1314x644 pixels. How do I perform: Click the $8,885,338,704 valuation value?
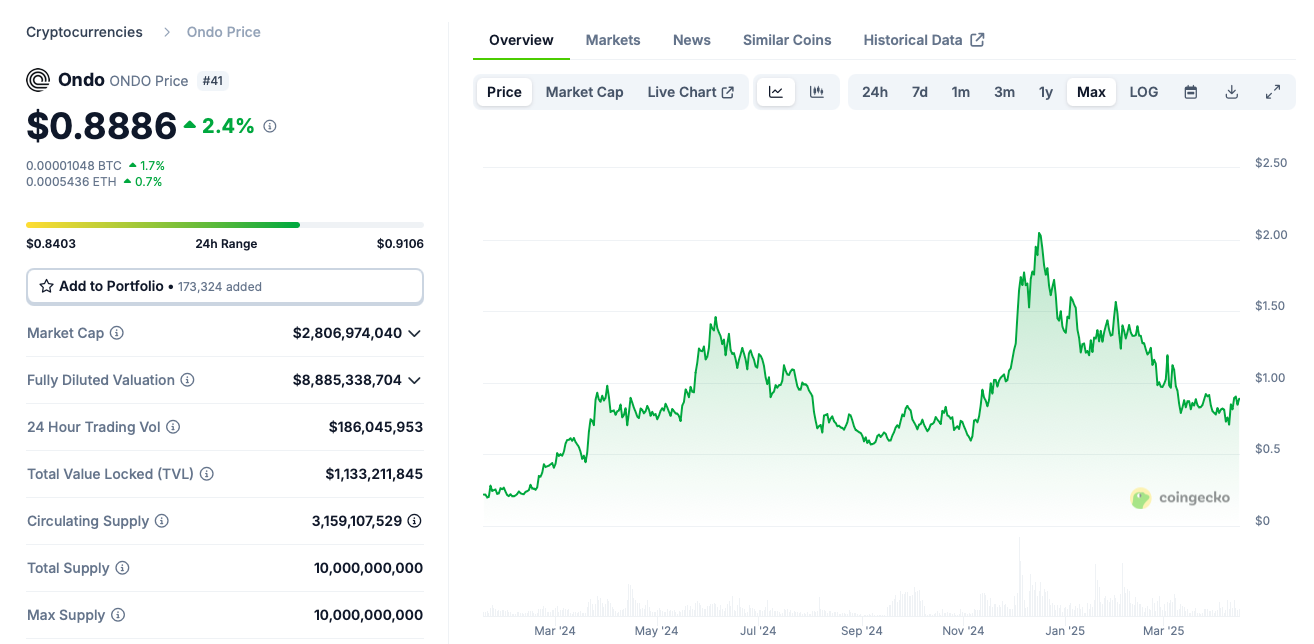click(347, 380)
